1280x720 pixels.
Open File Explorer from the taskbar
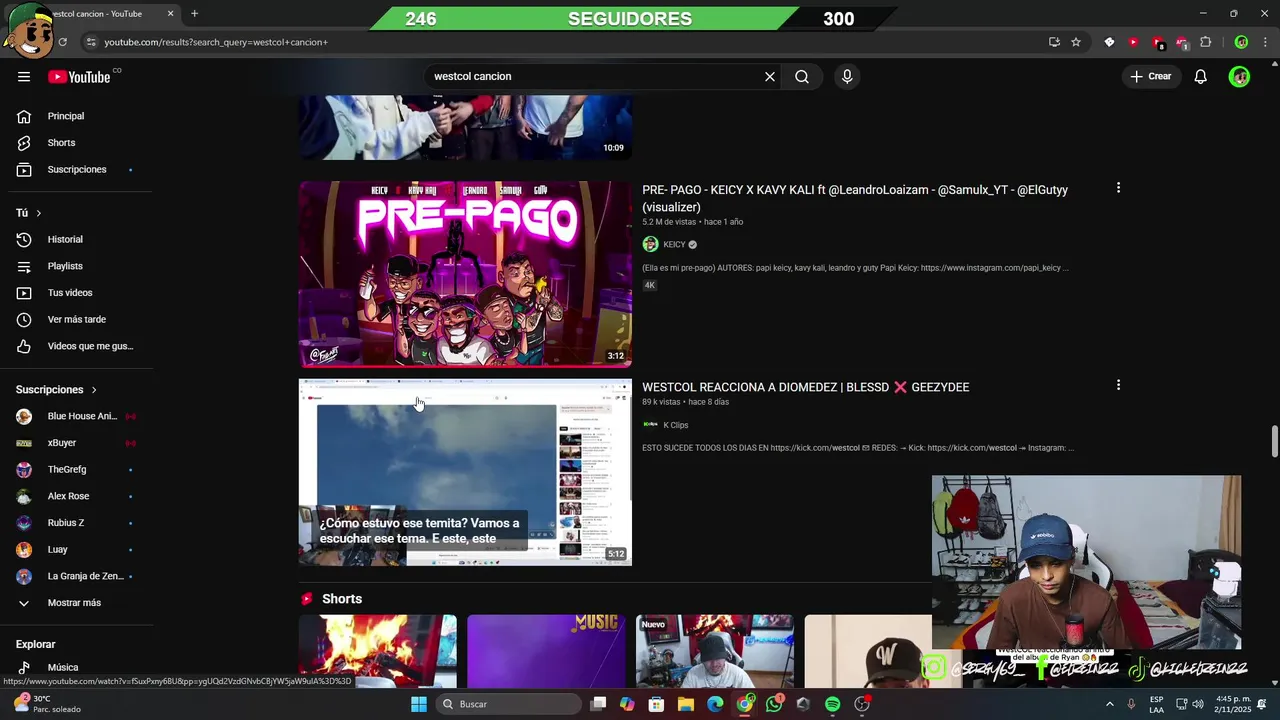click(686, 704)
